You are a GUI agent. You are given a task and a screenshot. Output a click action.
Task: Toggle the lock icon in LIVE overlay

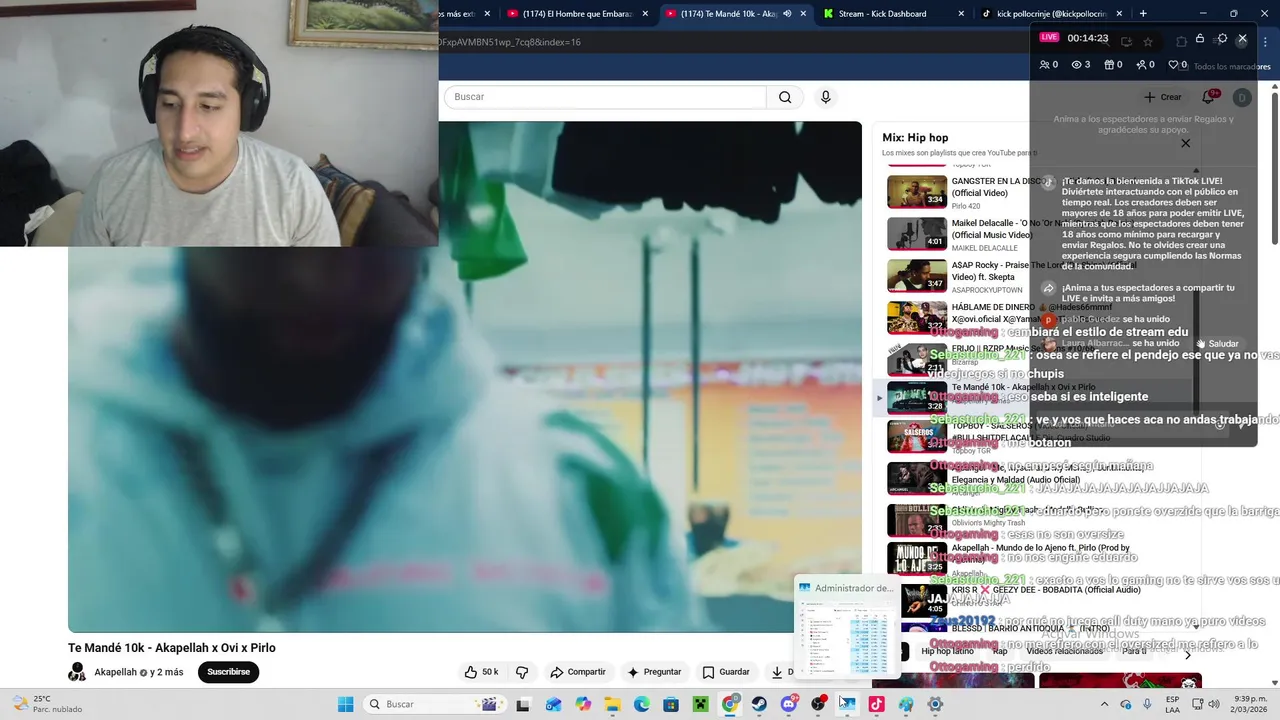[1200, 39]
